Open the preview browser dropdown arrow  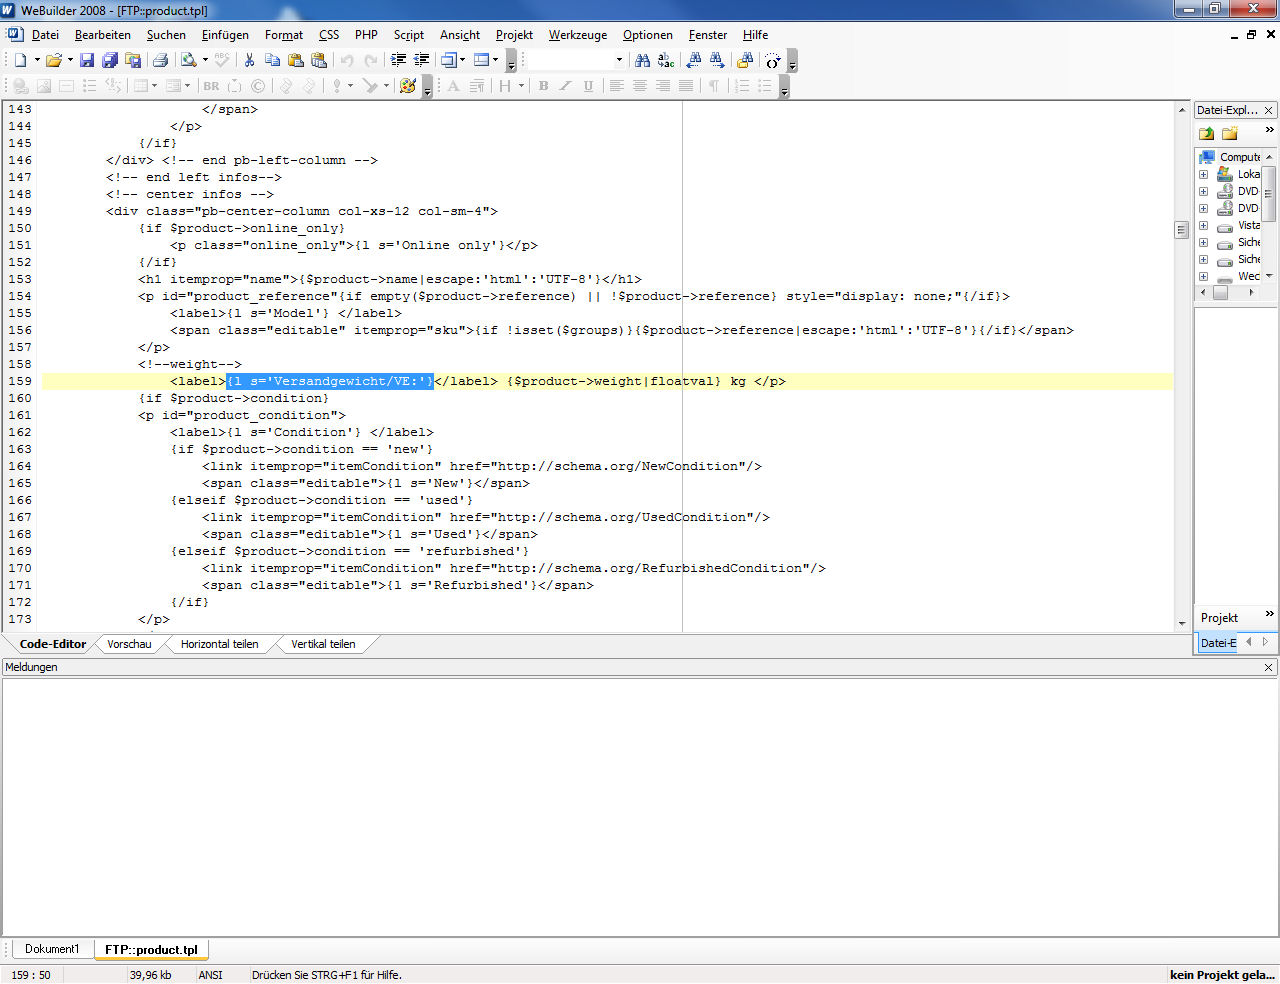(205, 60)
